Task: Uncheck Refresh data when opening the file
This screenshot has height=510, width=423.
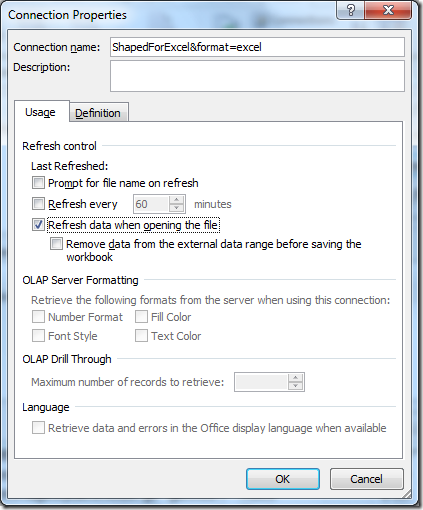Action: click(38, 224)
